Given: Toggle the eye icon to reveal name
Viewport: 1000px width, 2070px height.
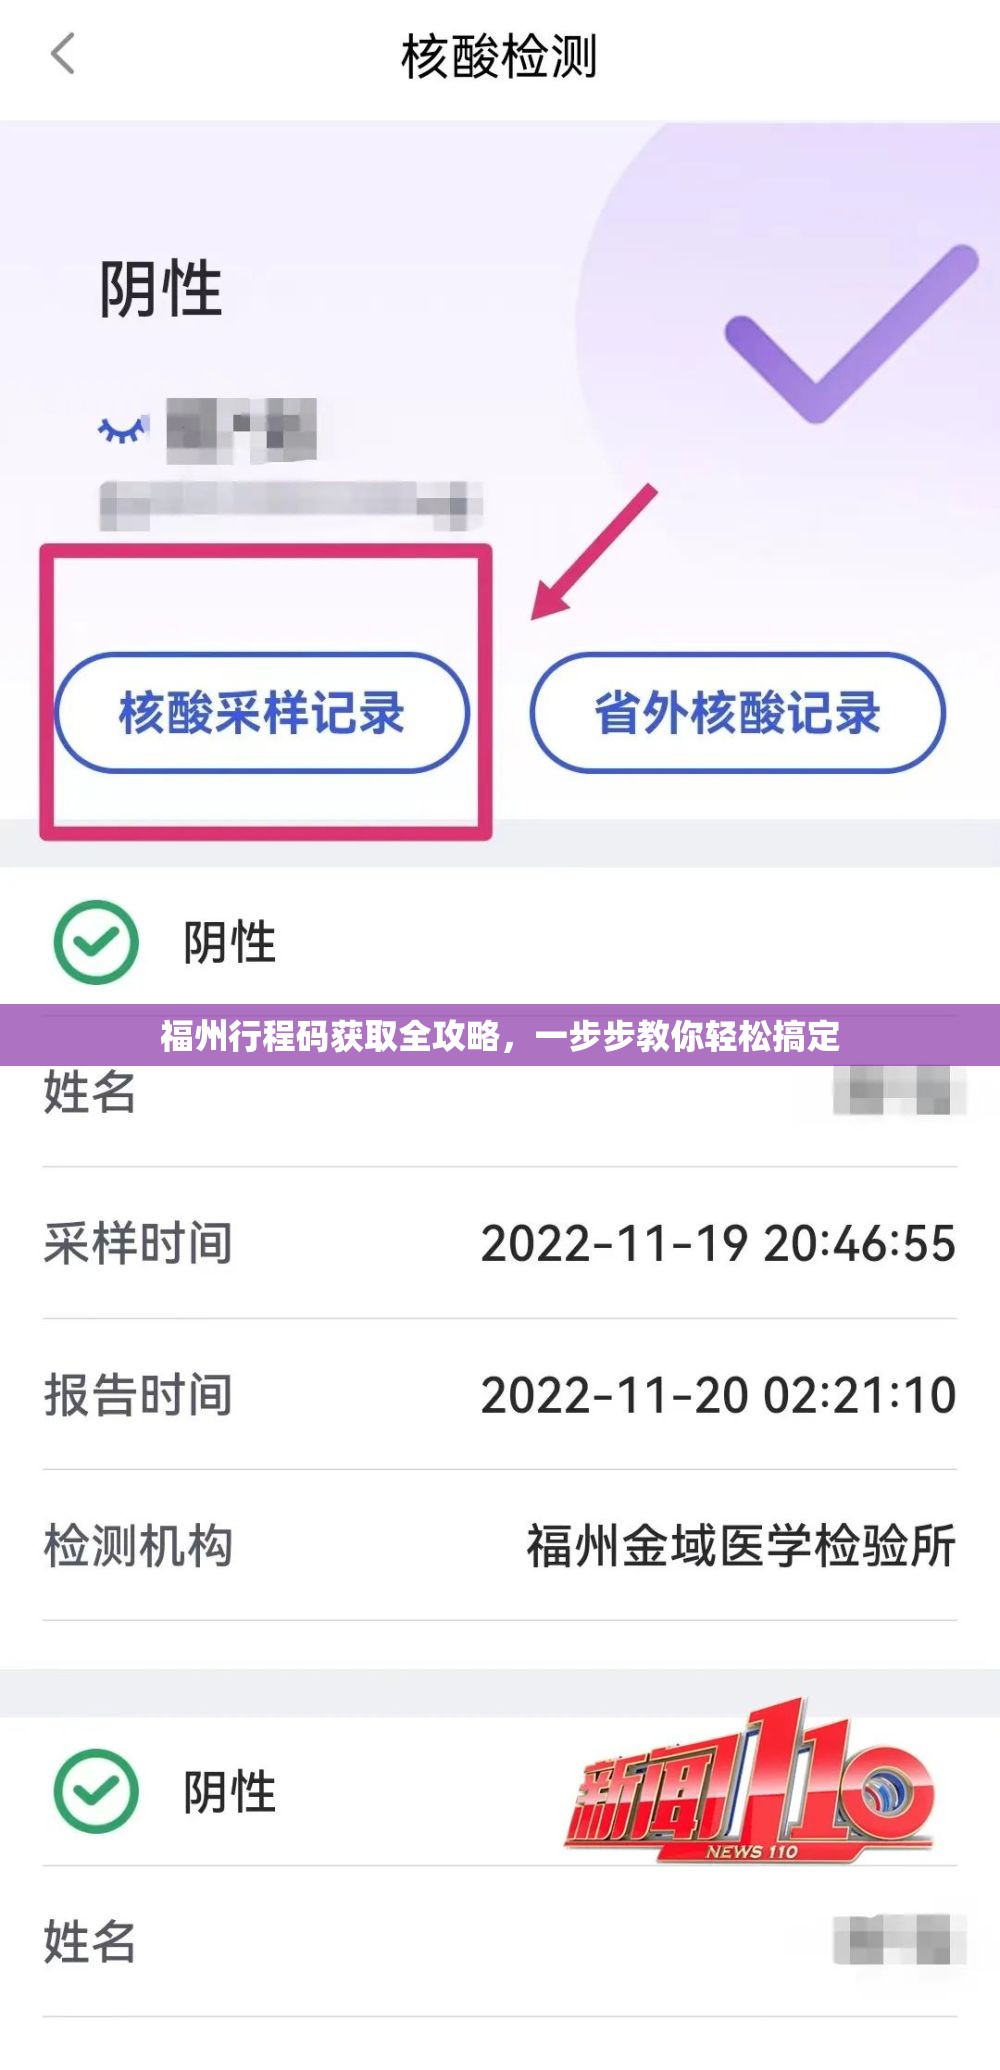Looking at the screenshot, I should pyautogui.click(x=123, y=430).
